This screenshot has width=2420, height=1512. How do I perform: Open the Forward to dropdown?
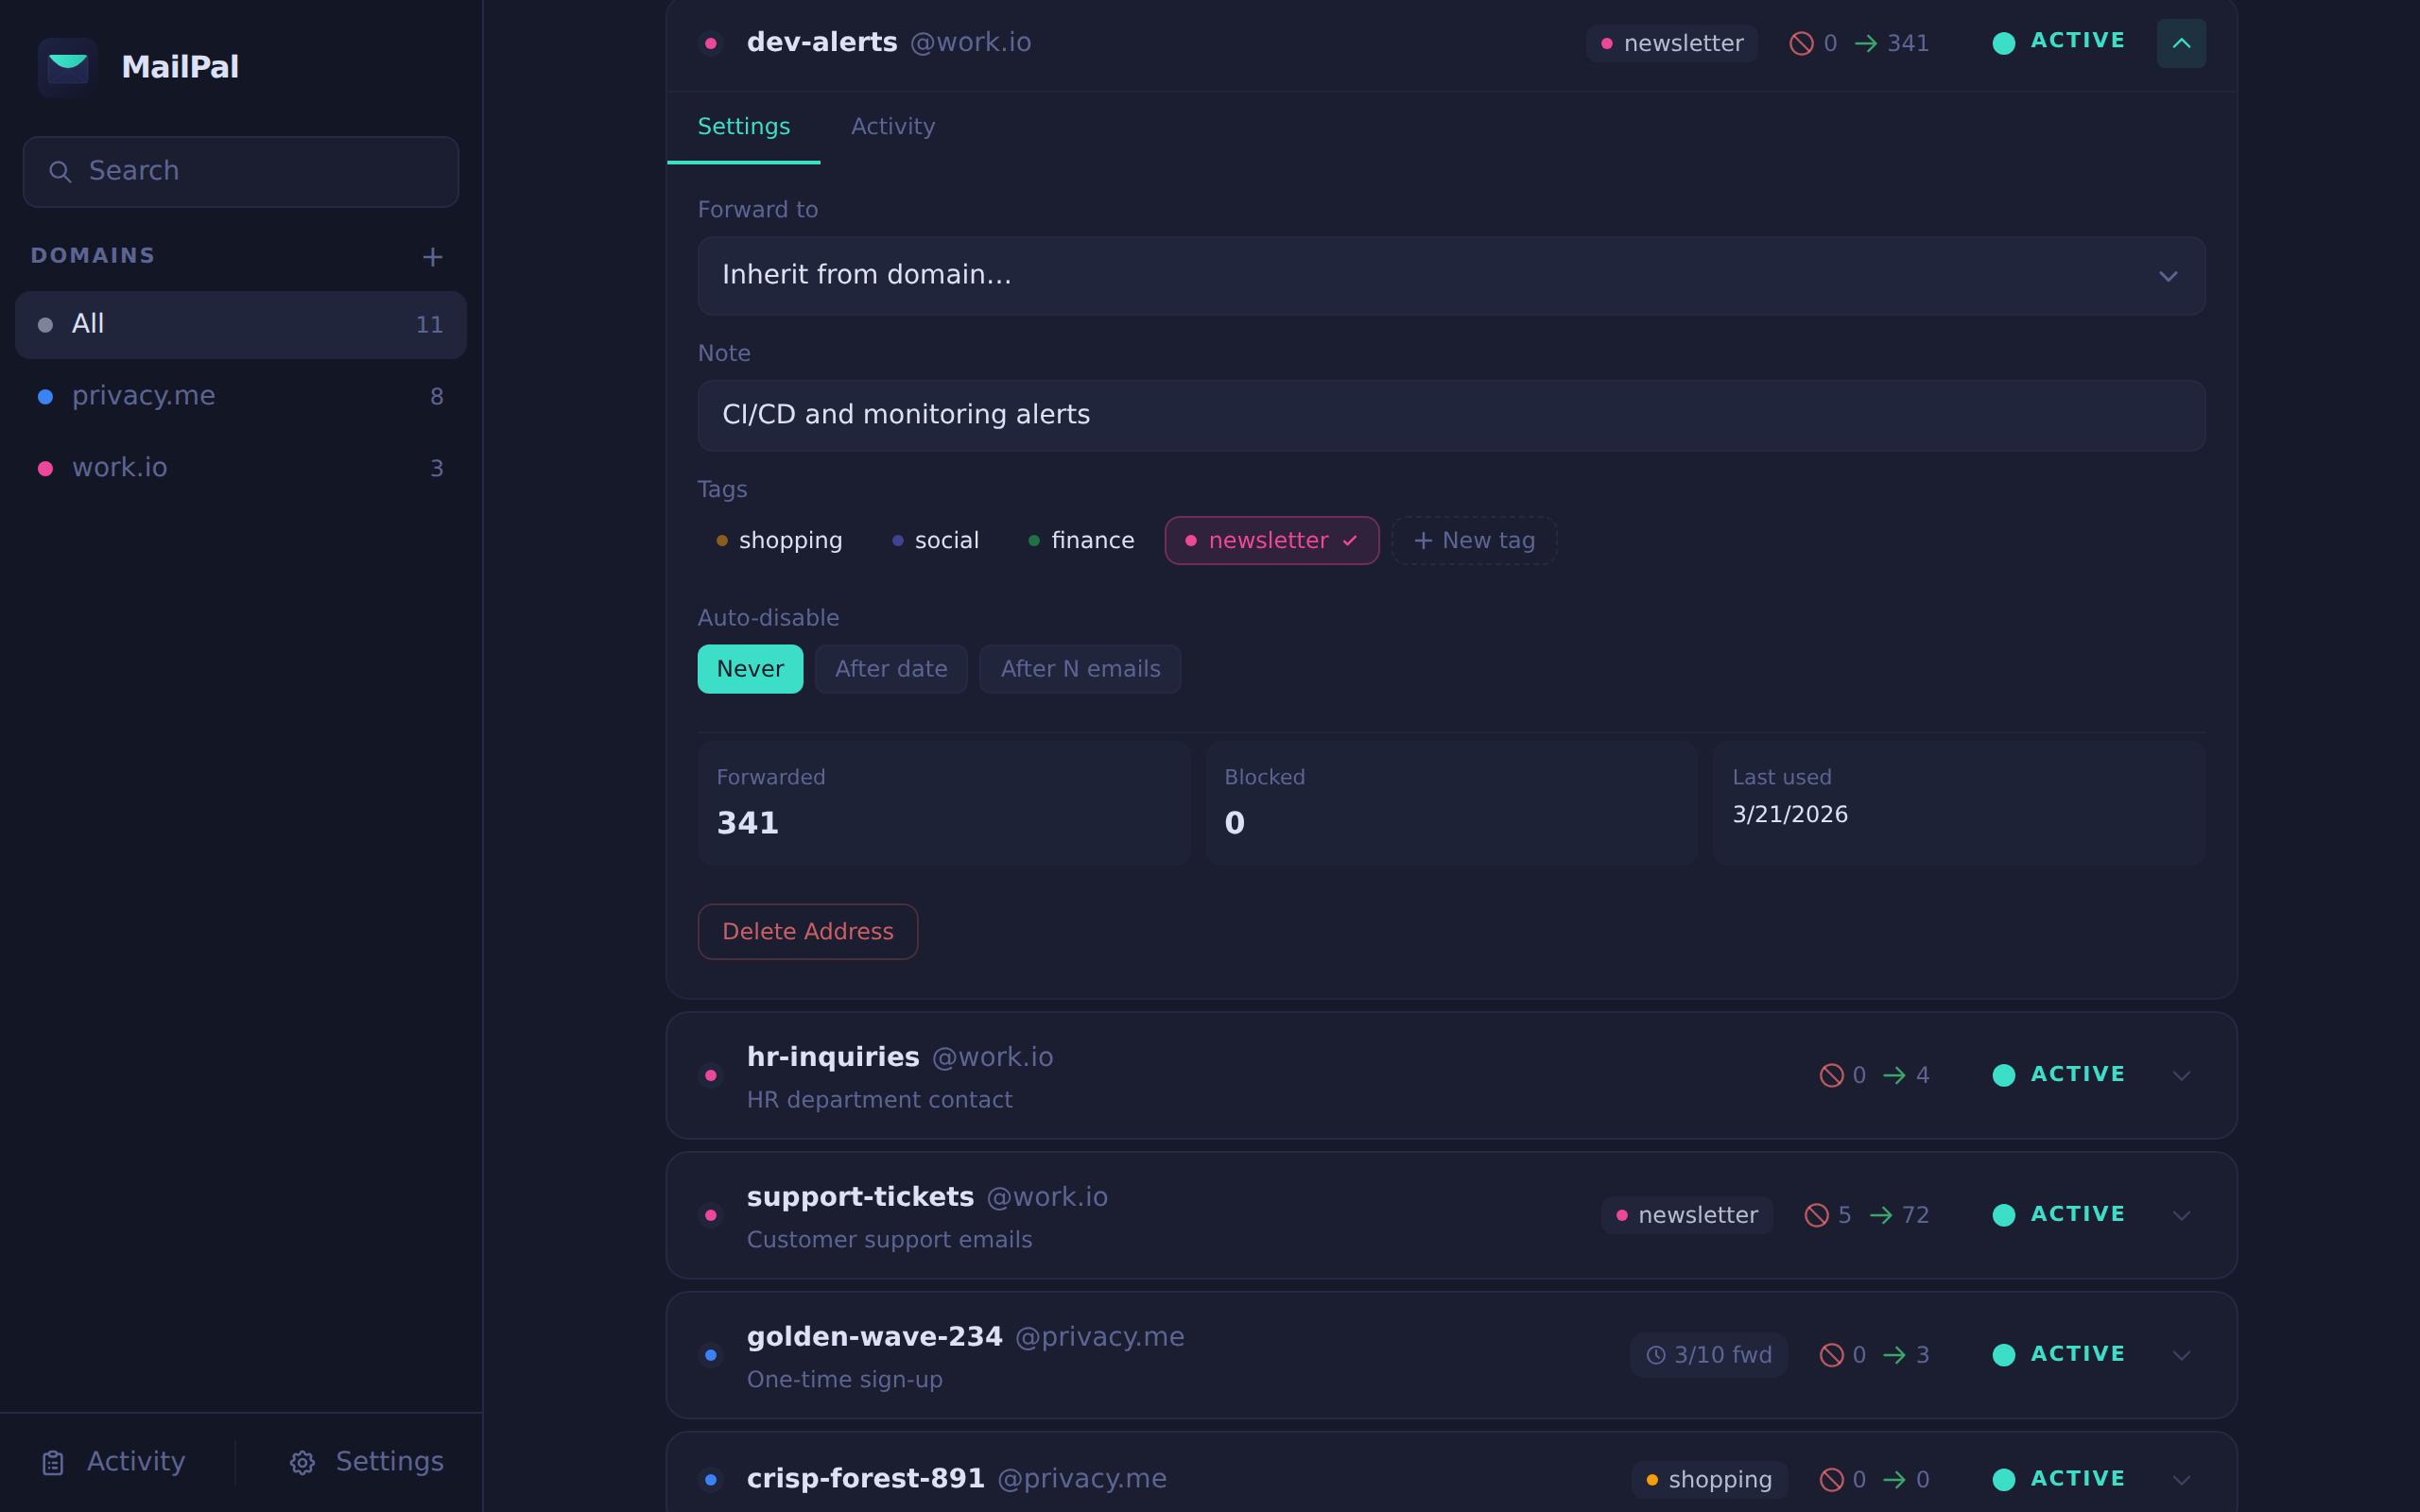pyautogui.click(x=1450, y=276)
